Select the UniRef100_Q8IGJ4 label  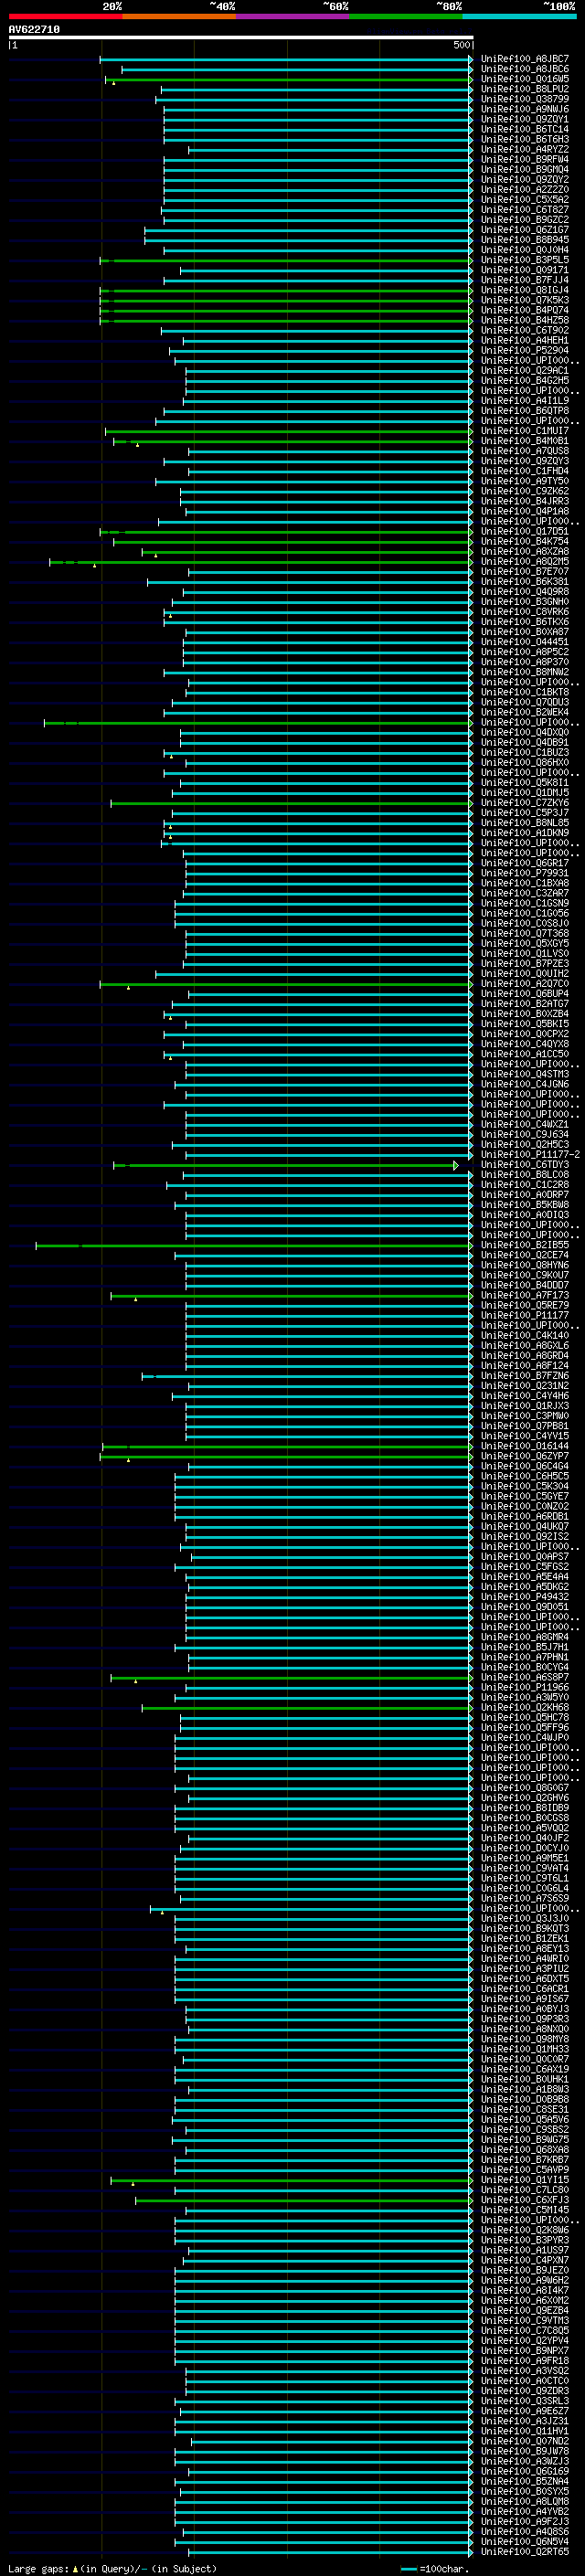click(524, 290)
